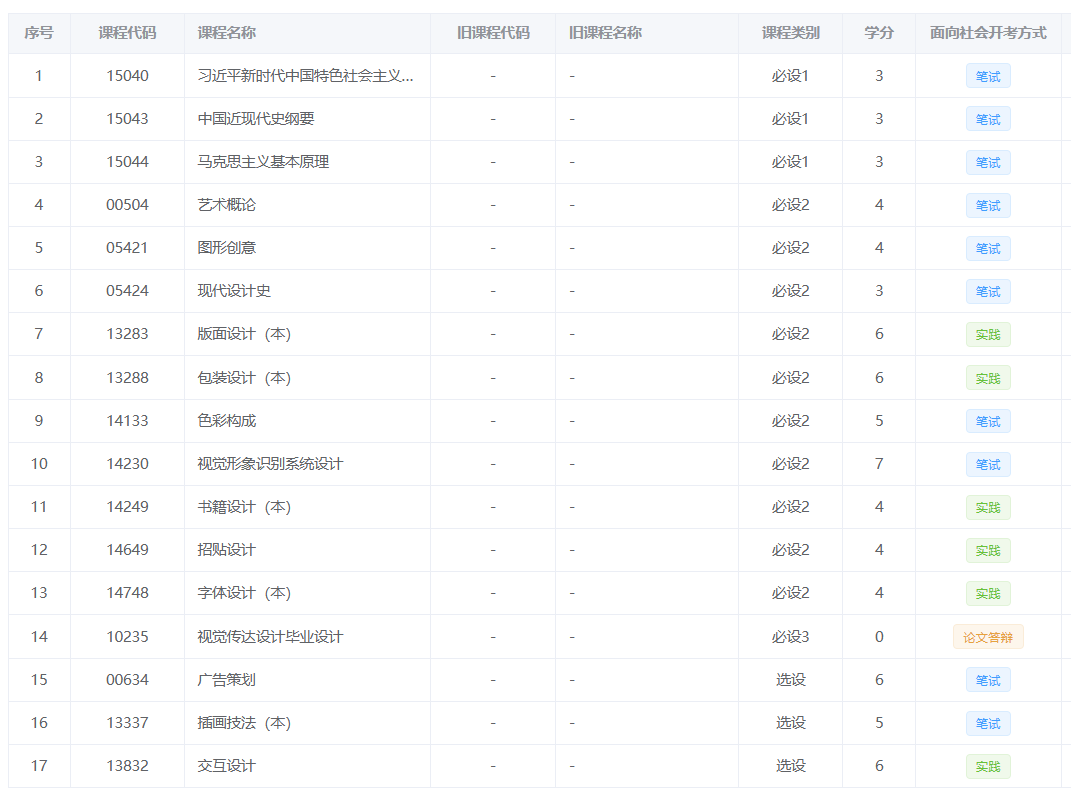The image size is (1071, 798).
Task: Click the 序号 column header
Action: pos(39,33)
